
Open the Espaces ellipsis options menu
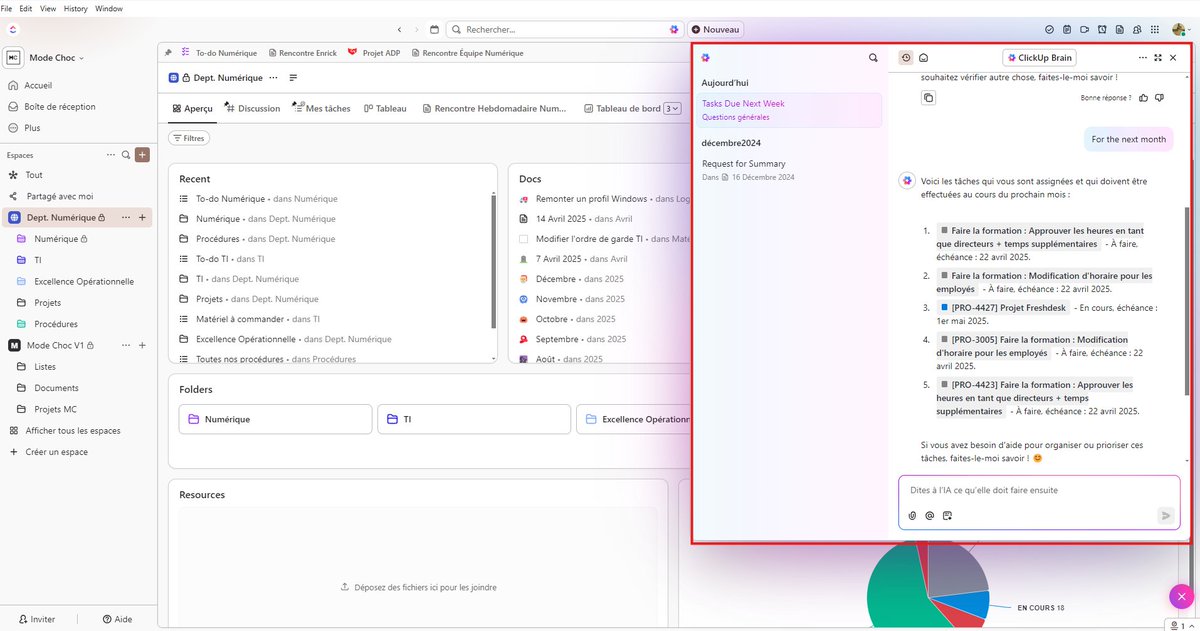[x=110, y=155]
